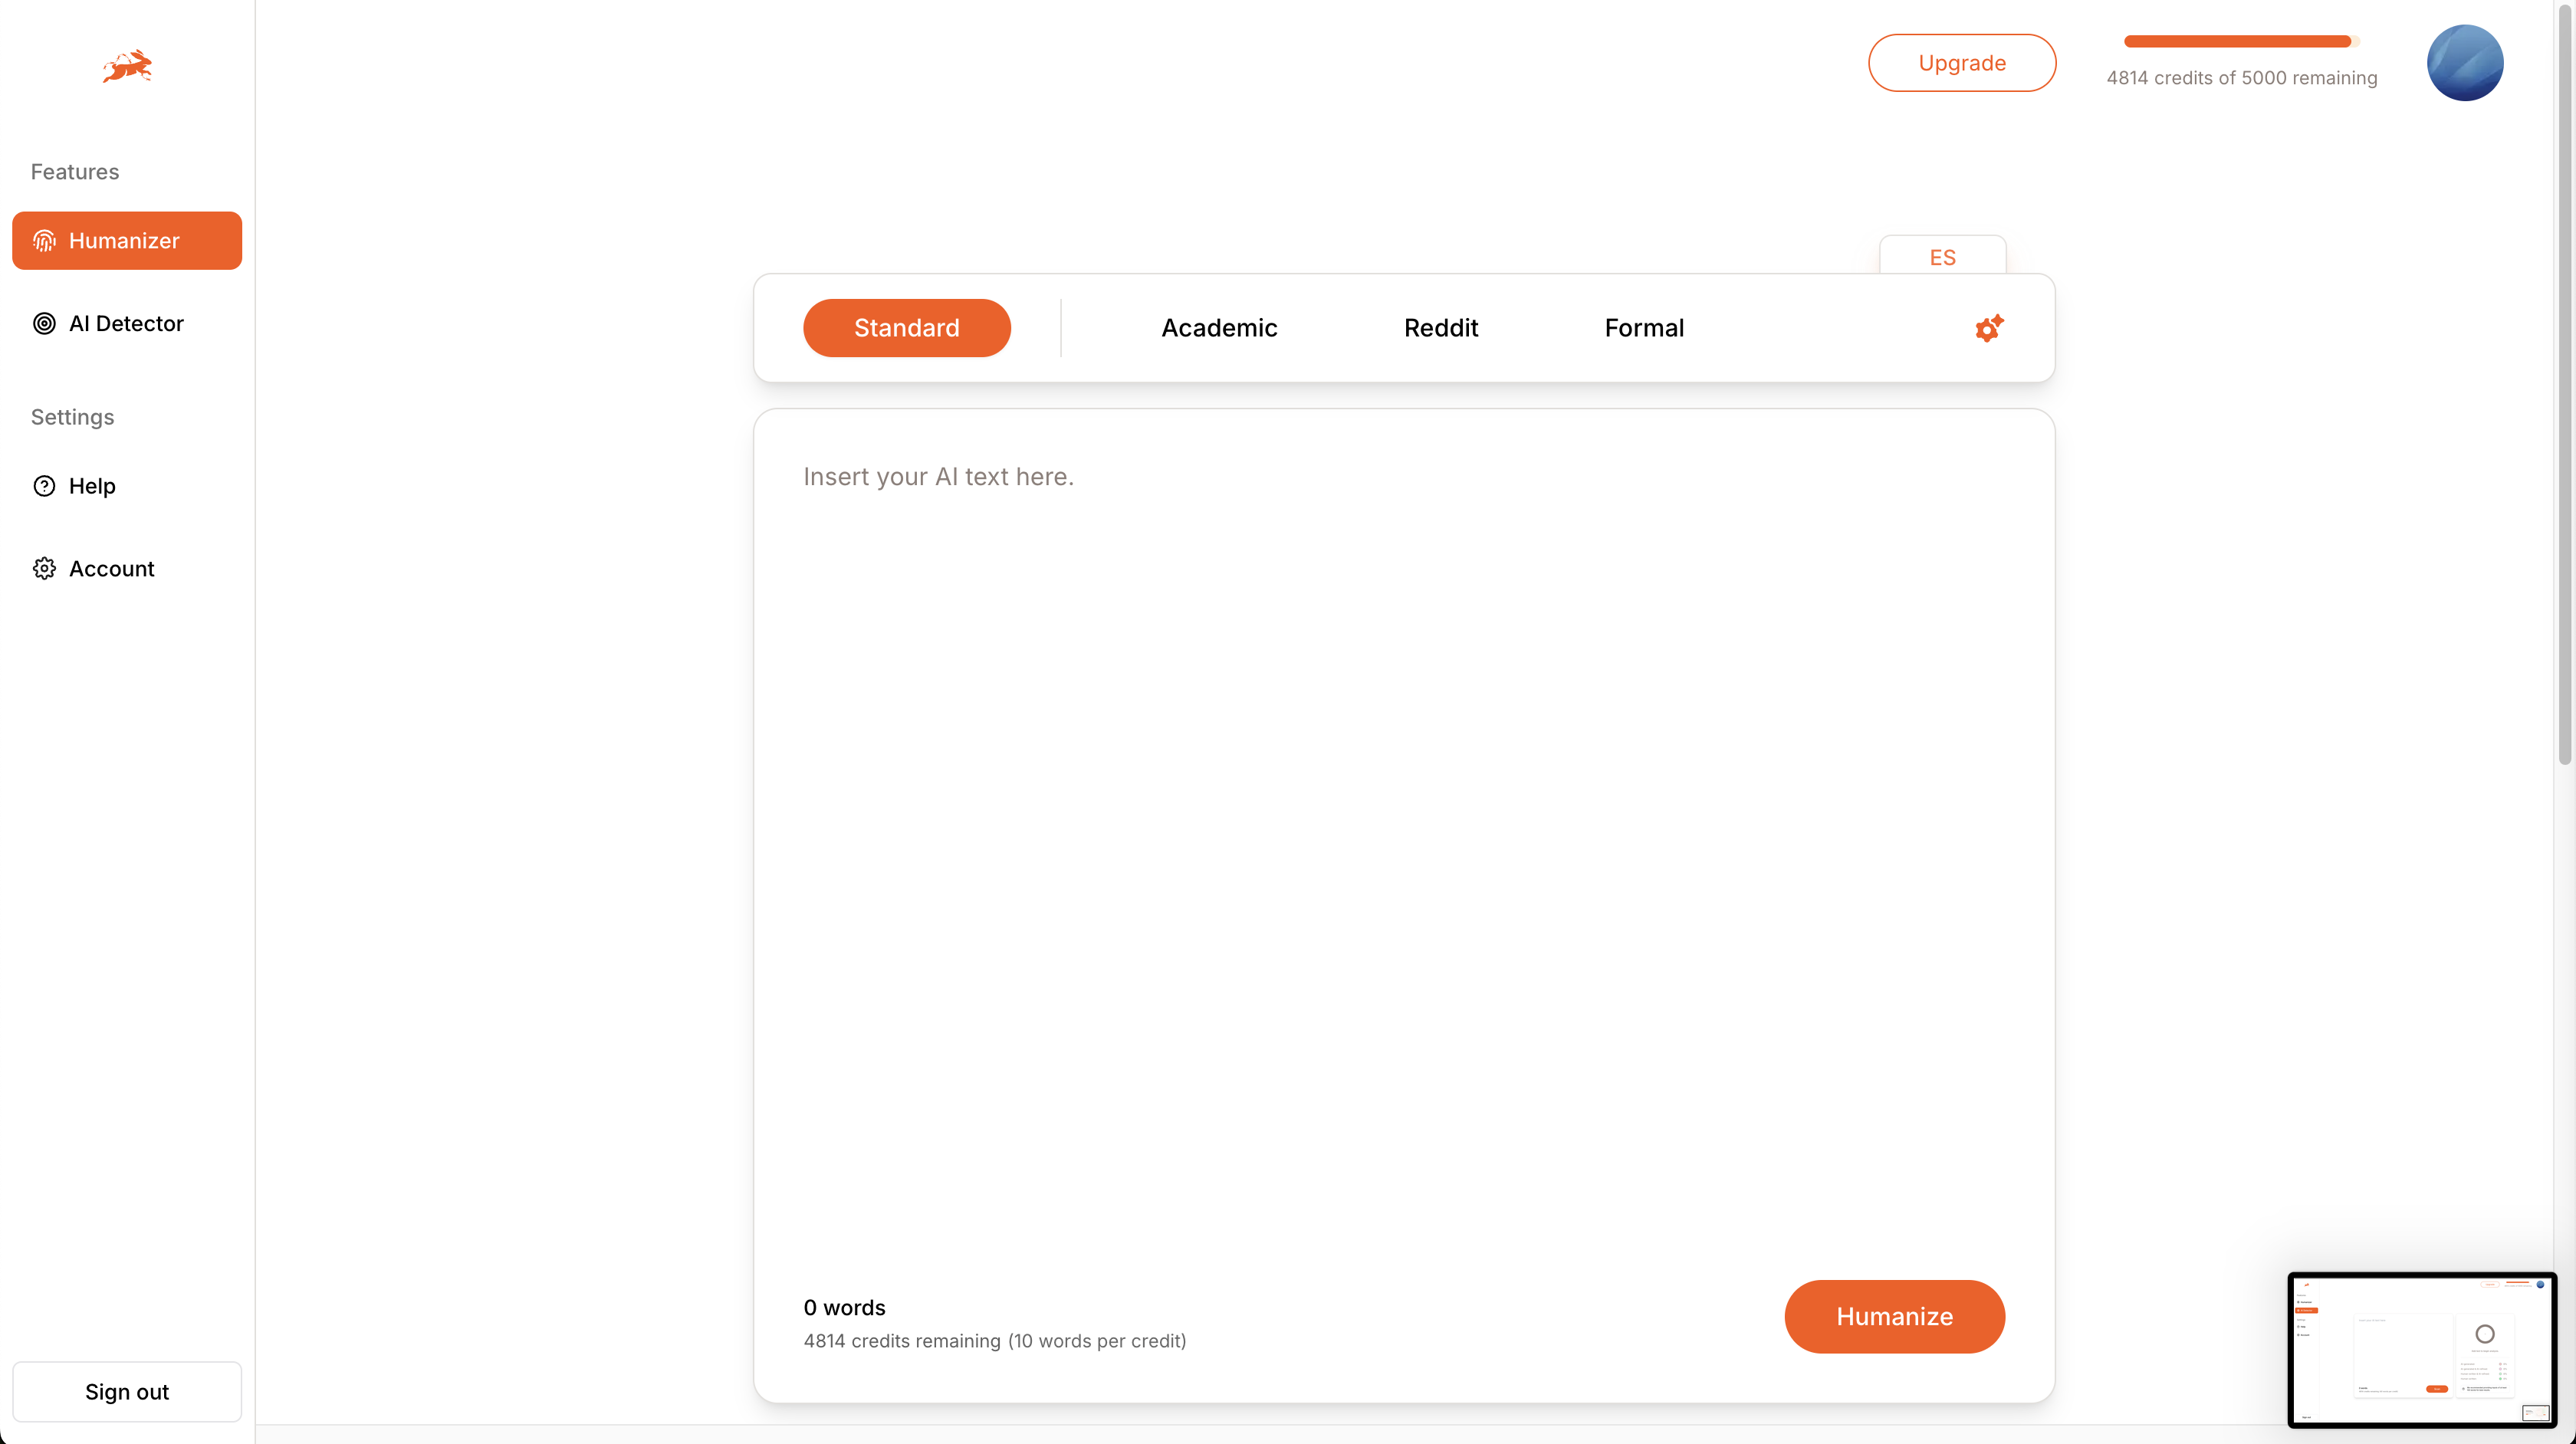Switch to Academic mode
2576x1444 pixels.
pyautogui.click(x=1218, y=328)
